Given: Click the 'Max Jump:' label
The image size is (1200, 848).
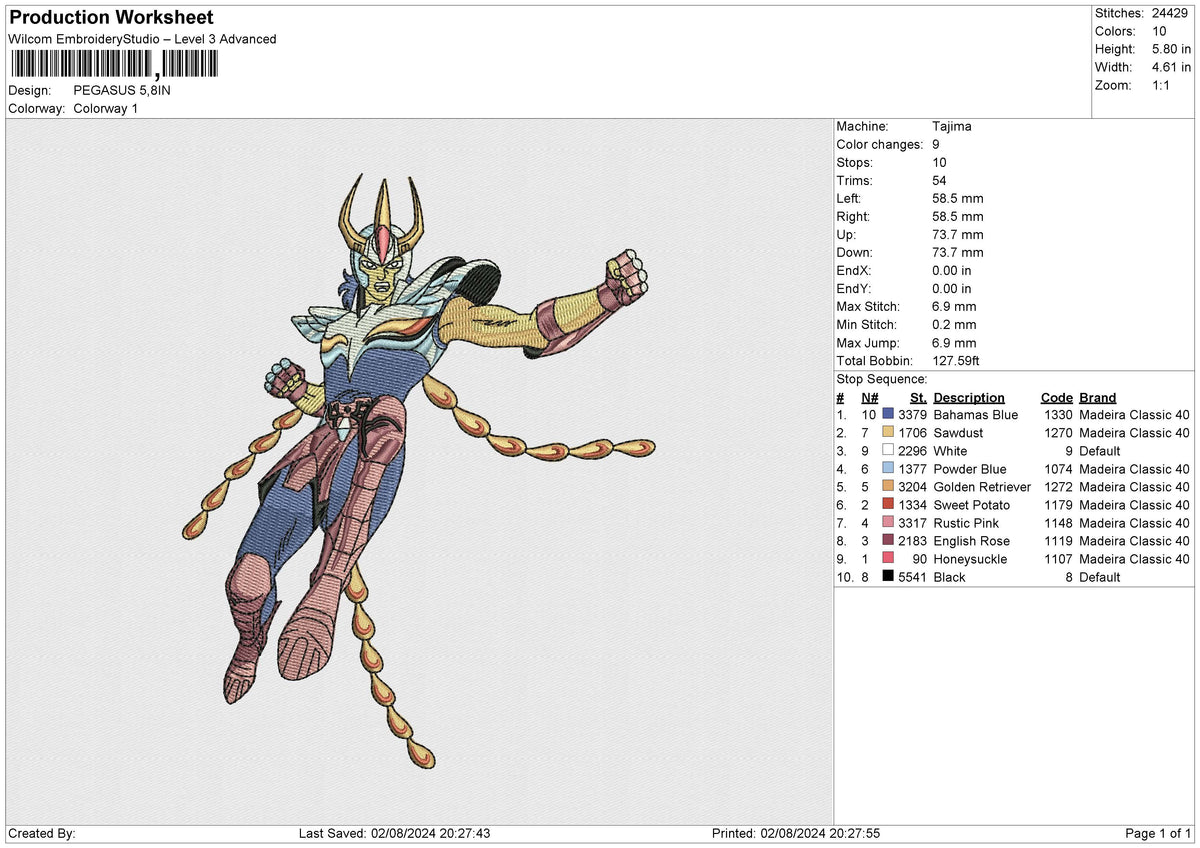Looking at the screenshot, I should click(867, 343).
